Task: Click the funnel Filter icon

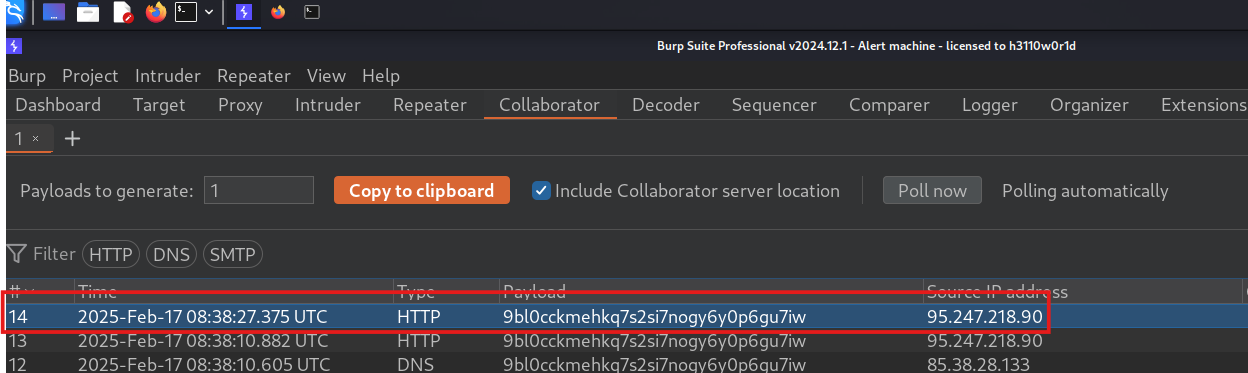Action: click(x=17, y=254)
